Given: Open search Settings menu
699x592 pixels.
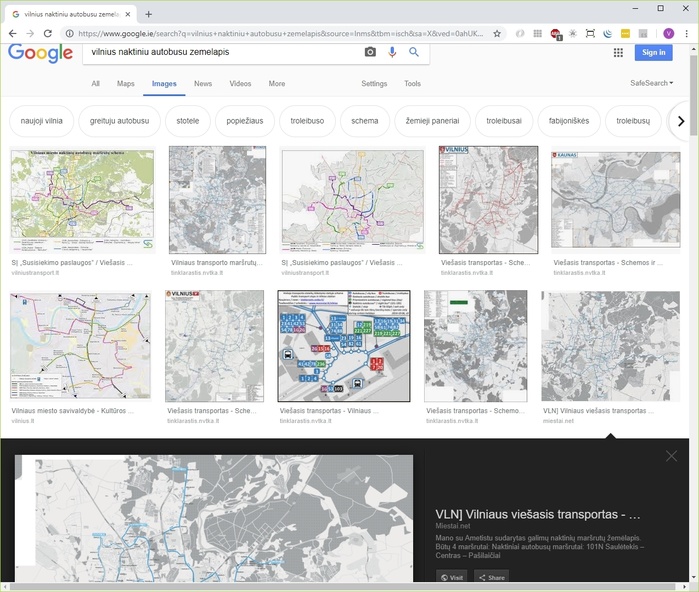Looking at the screenshot, I should tap(374, 83).
